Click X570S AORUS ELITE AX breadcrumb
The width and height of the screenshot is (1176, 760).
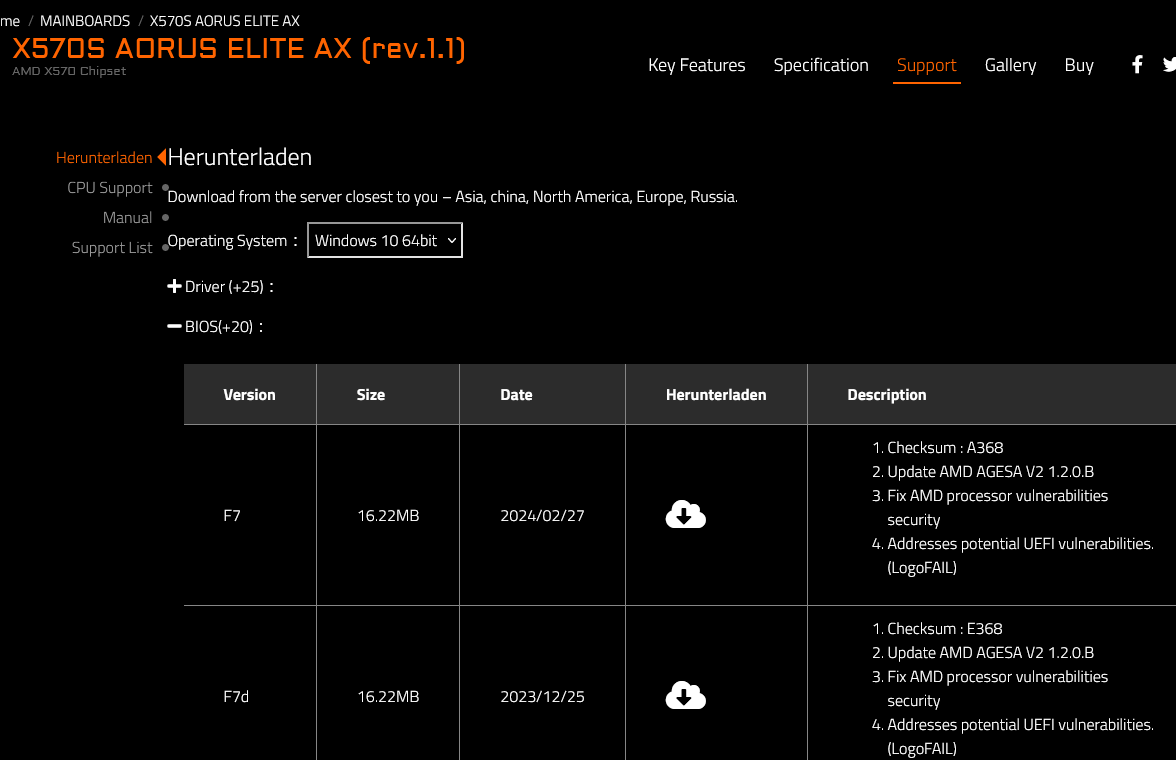224,21
